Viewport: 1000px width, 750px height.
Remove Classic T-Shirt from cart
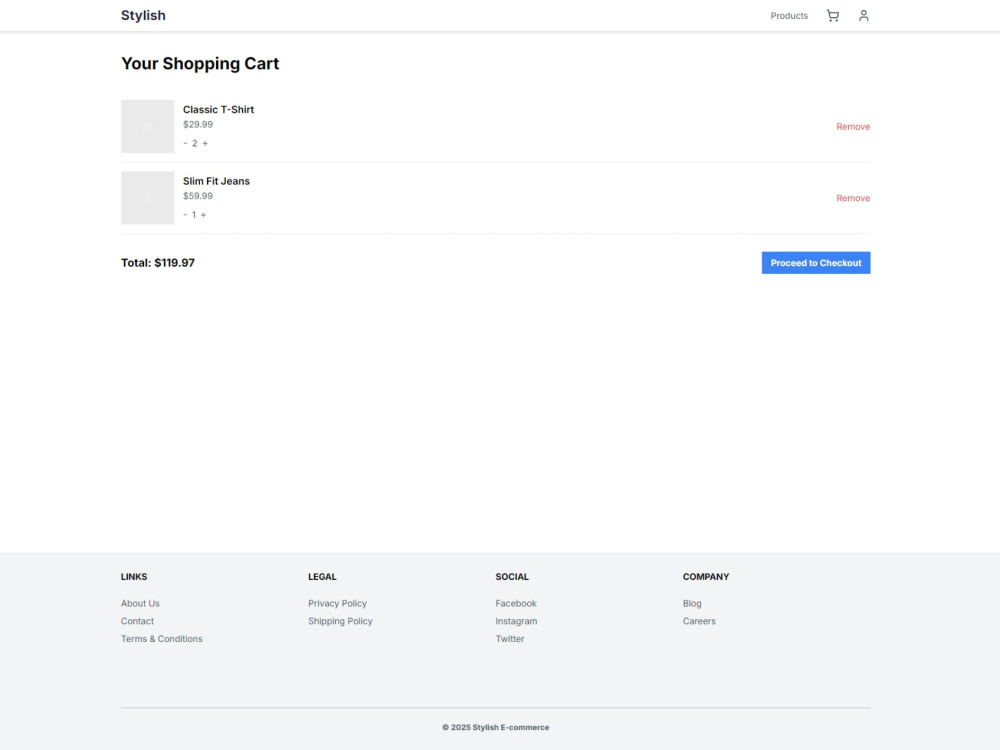pyautogui.click(x=853, y=127)
